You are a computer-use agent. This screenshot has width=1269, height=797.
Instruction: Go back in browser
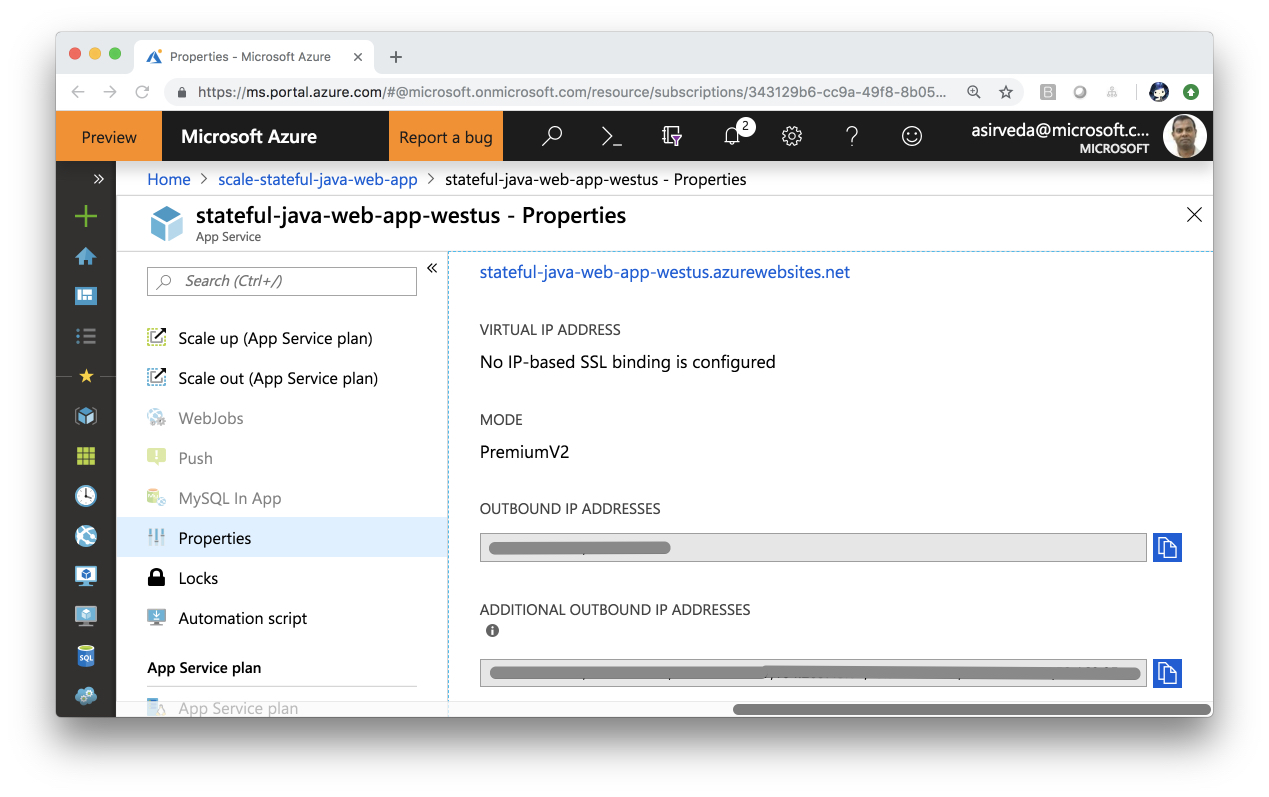click(78, 92)
